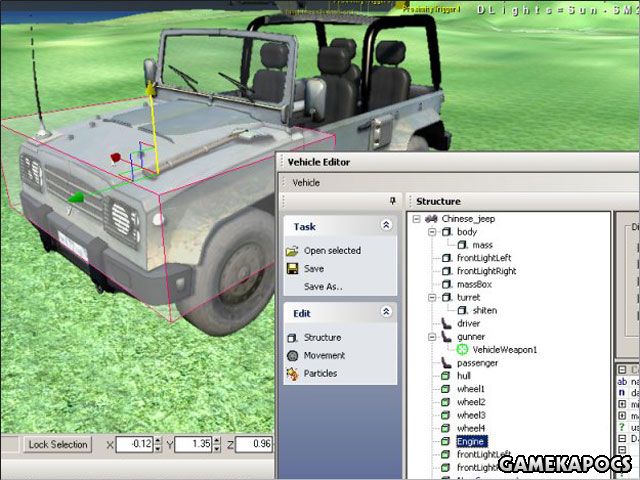This screenshot has width=640, height=480.
Task: Select shiten under turret
Action: coord(485,311)
